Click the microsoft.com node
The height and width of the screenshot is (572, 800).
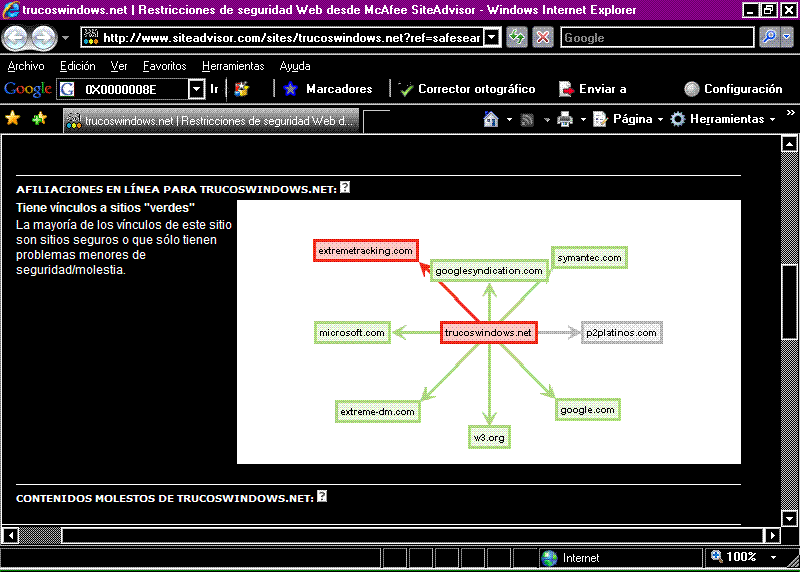click(352, 333)
